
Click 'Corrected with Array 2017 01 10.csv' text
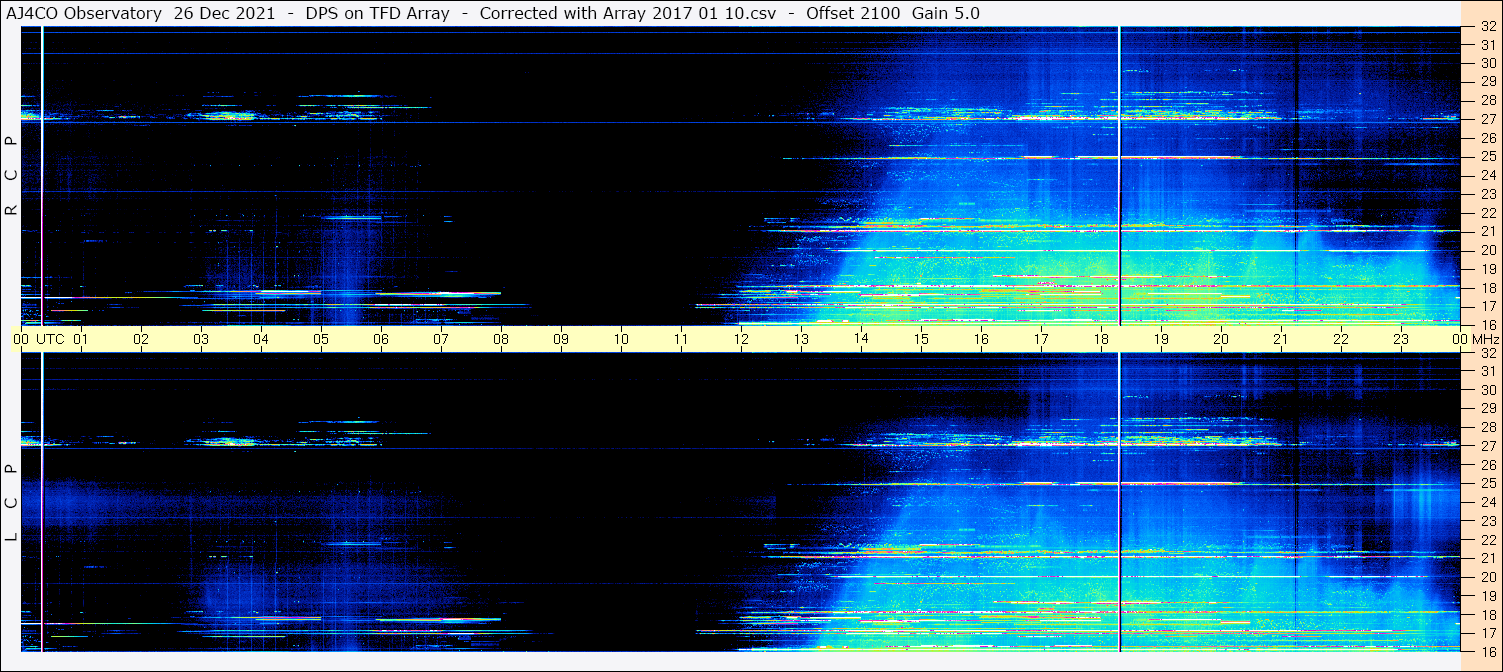coord(630,13)
